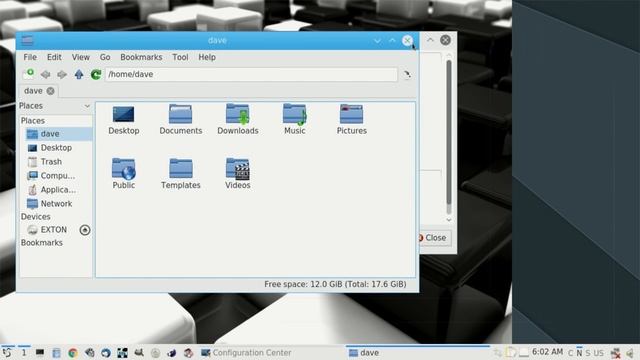The height and width of the screenshot is (360, 640).
Task: Click the free space status text
Action: click(335, 284)
